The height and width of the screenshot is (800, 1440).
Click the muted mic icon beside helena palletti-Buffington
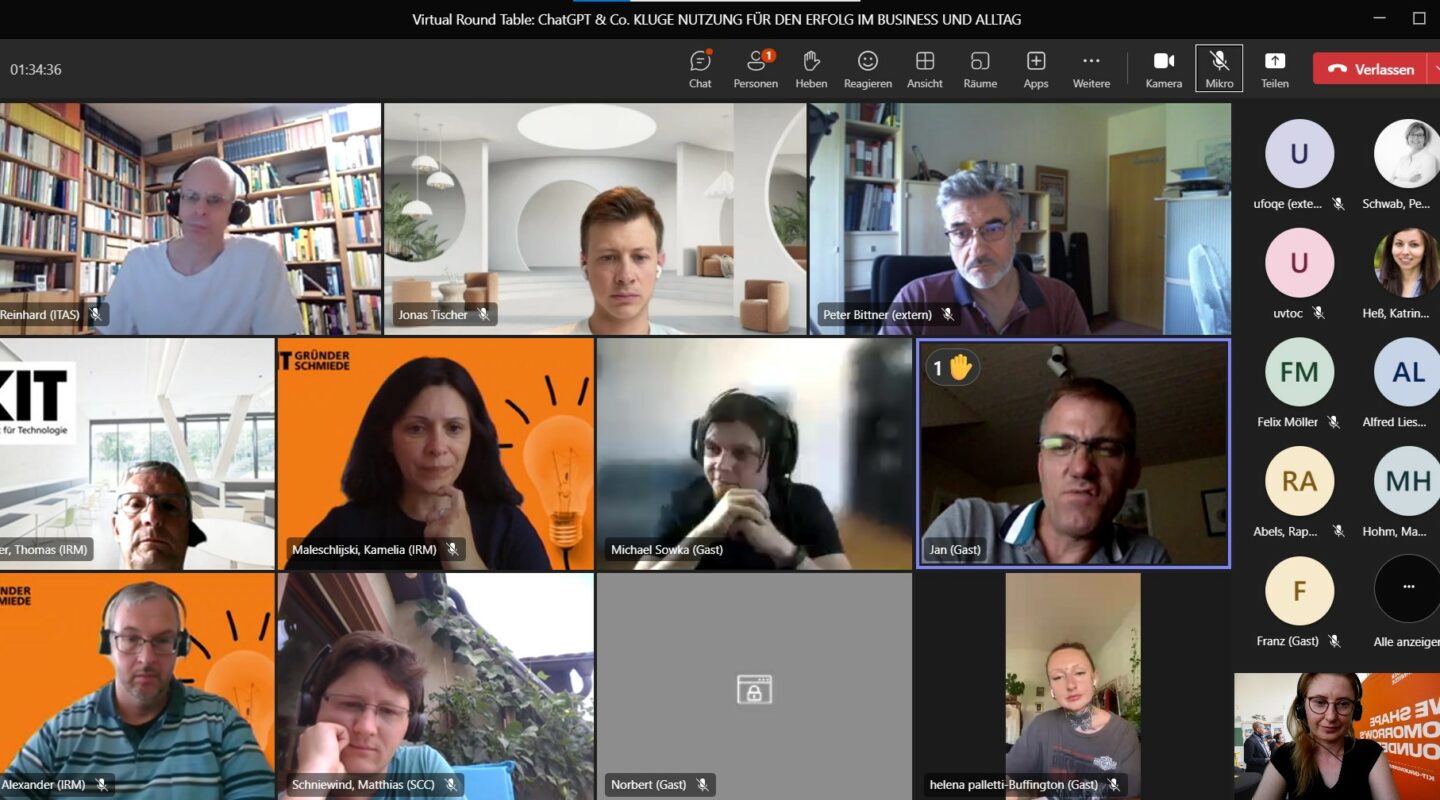pos(1114,785)
